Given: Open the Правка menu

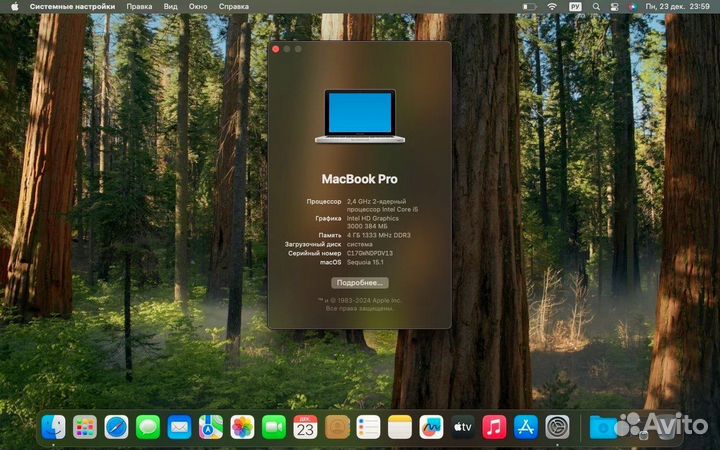Looking at the screenshot, I should tap(139, 6).
